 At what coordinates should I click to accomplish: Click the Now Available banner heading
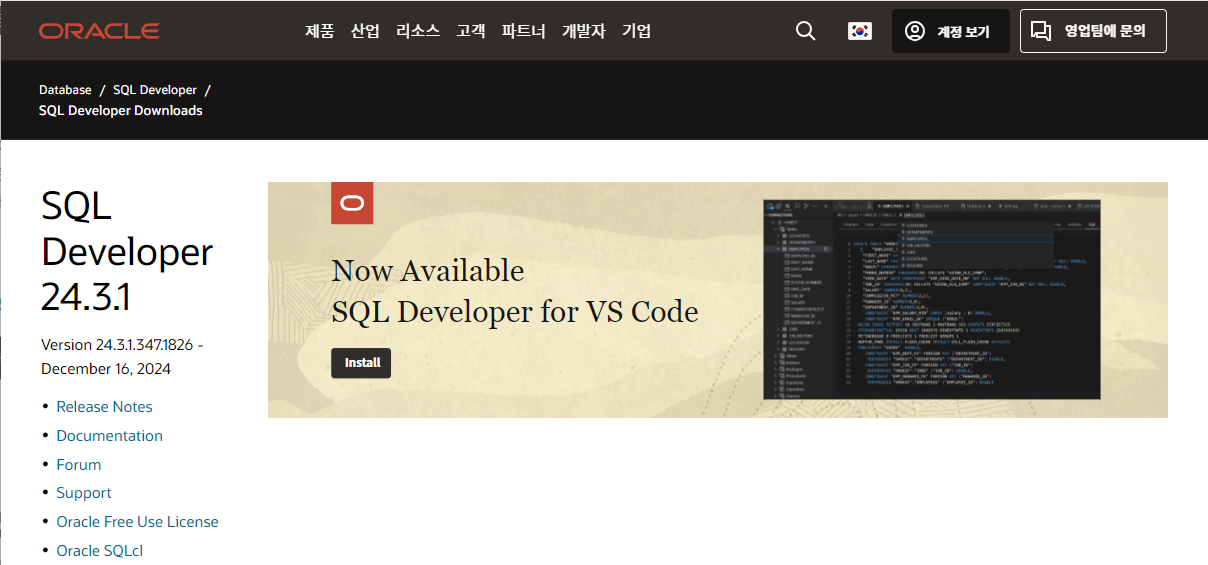point(428,271)
